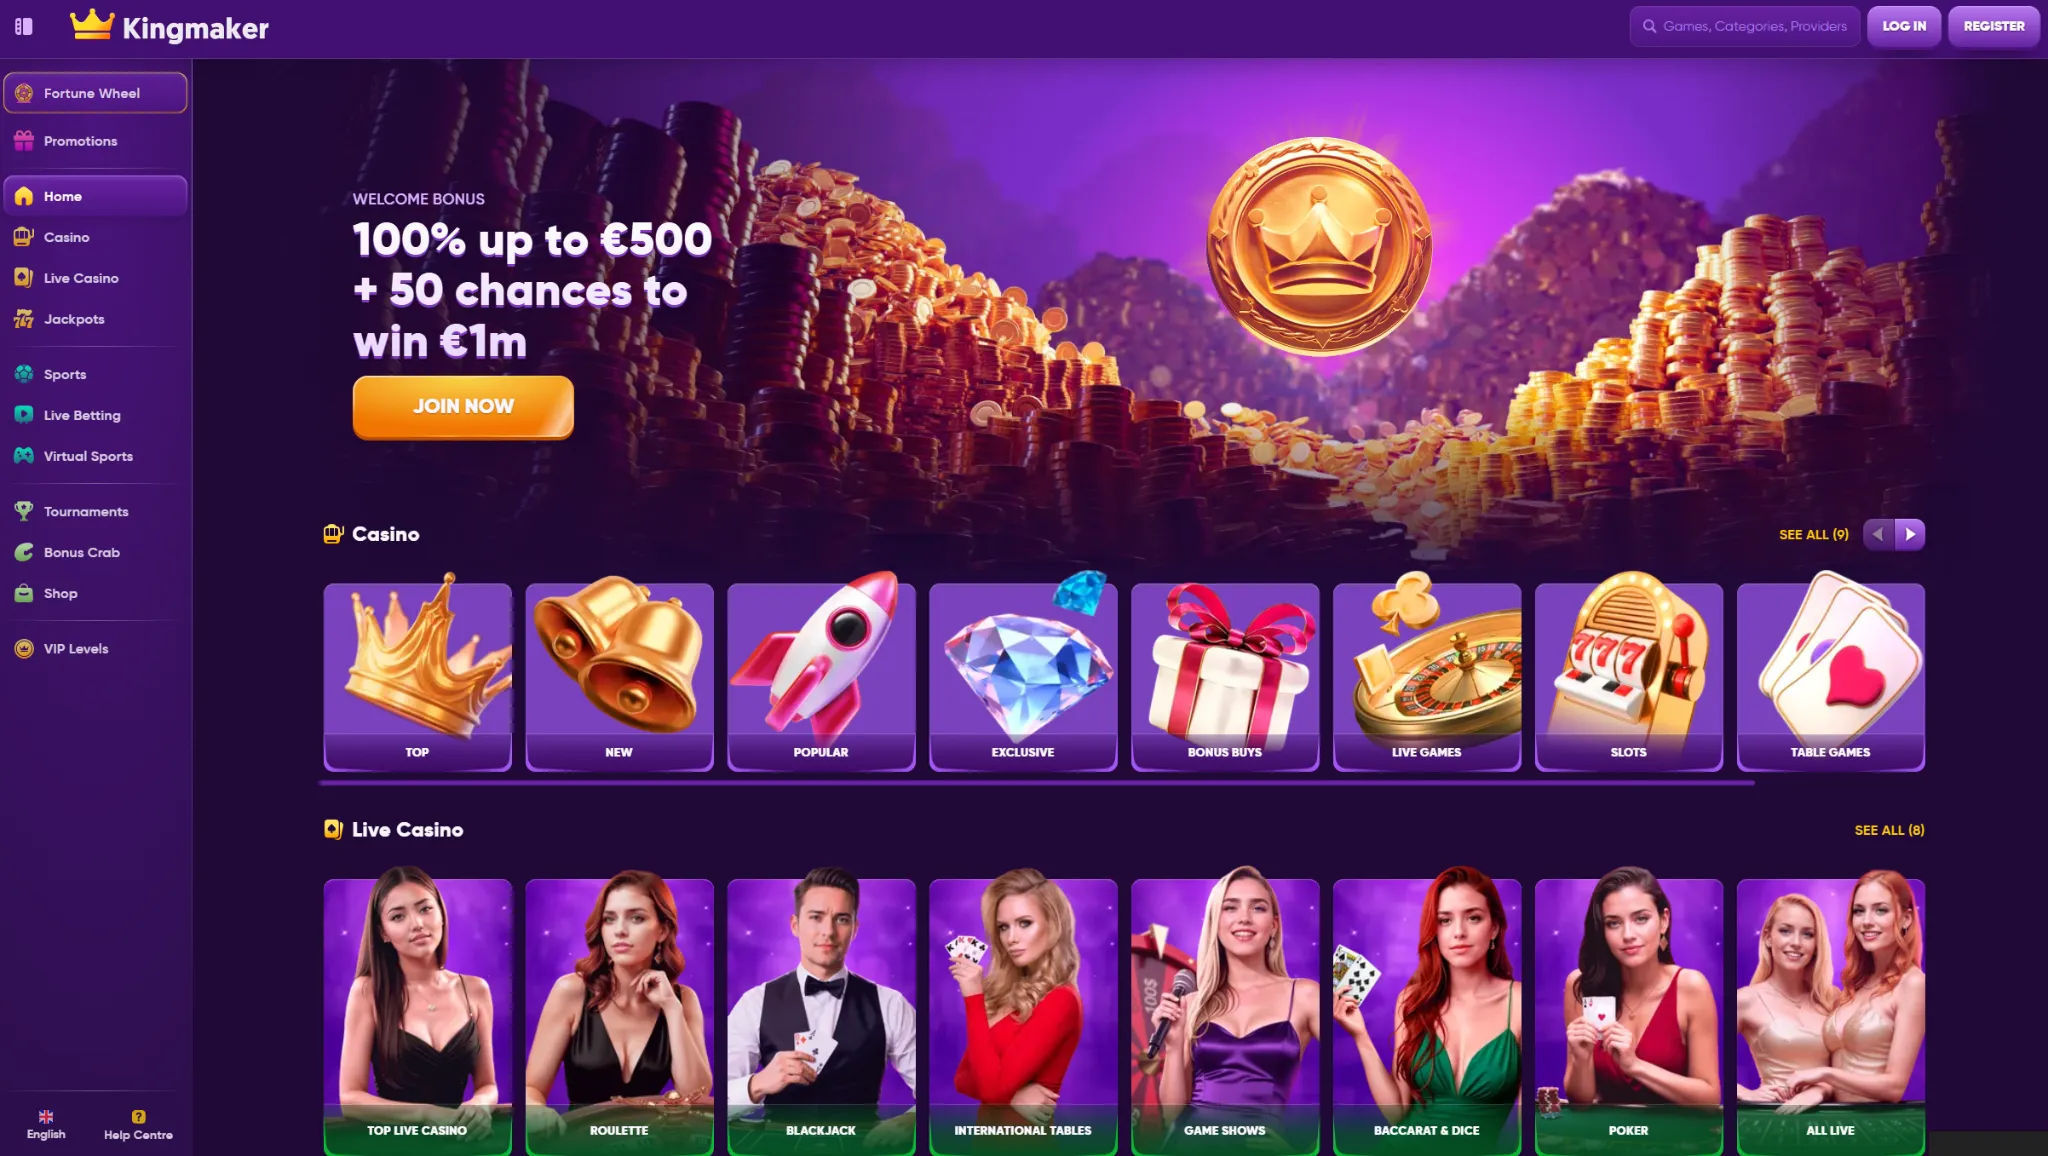Show next Casino categories with right arrow
Screen dimensions: 2048x1156
pyautogui.click(x=1910, y=534)
